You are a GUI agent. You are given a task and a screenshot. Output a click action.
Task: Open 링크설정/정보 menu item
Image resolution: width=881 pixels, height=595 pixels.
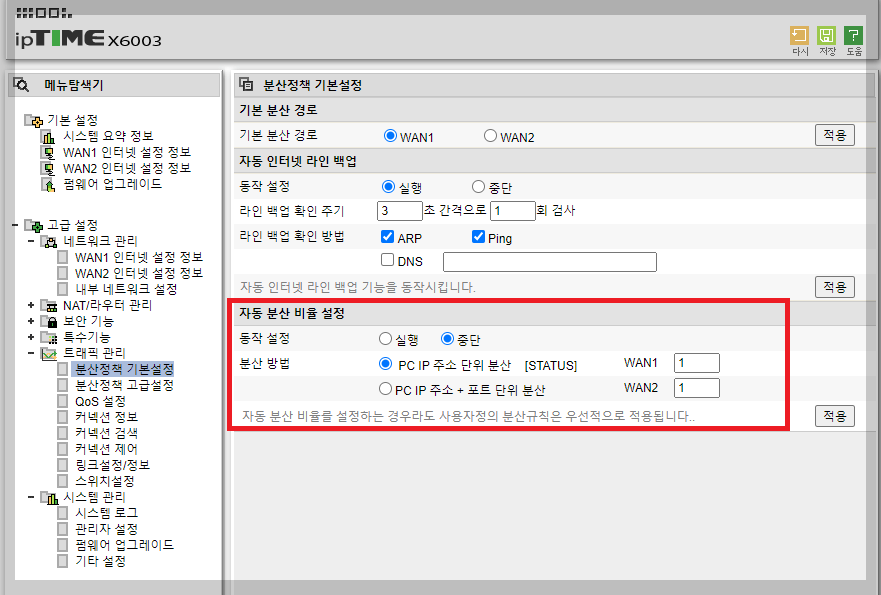pos(112,465)
